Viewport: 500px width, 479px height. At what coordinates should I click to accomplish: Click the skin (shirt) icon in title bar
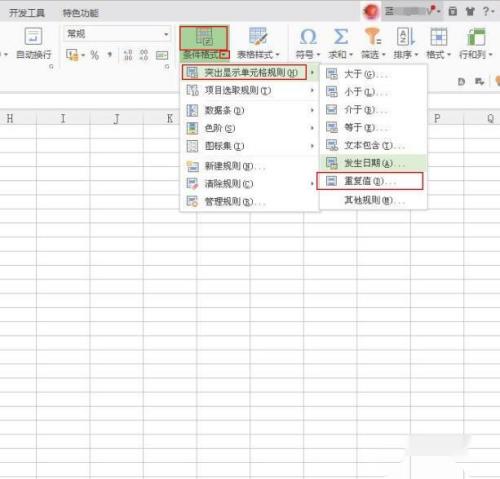470,11
